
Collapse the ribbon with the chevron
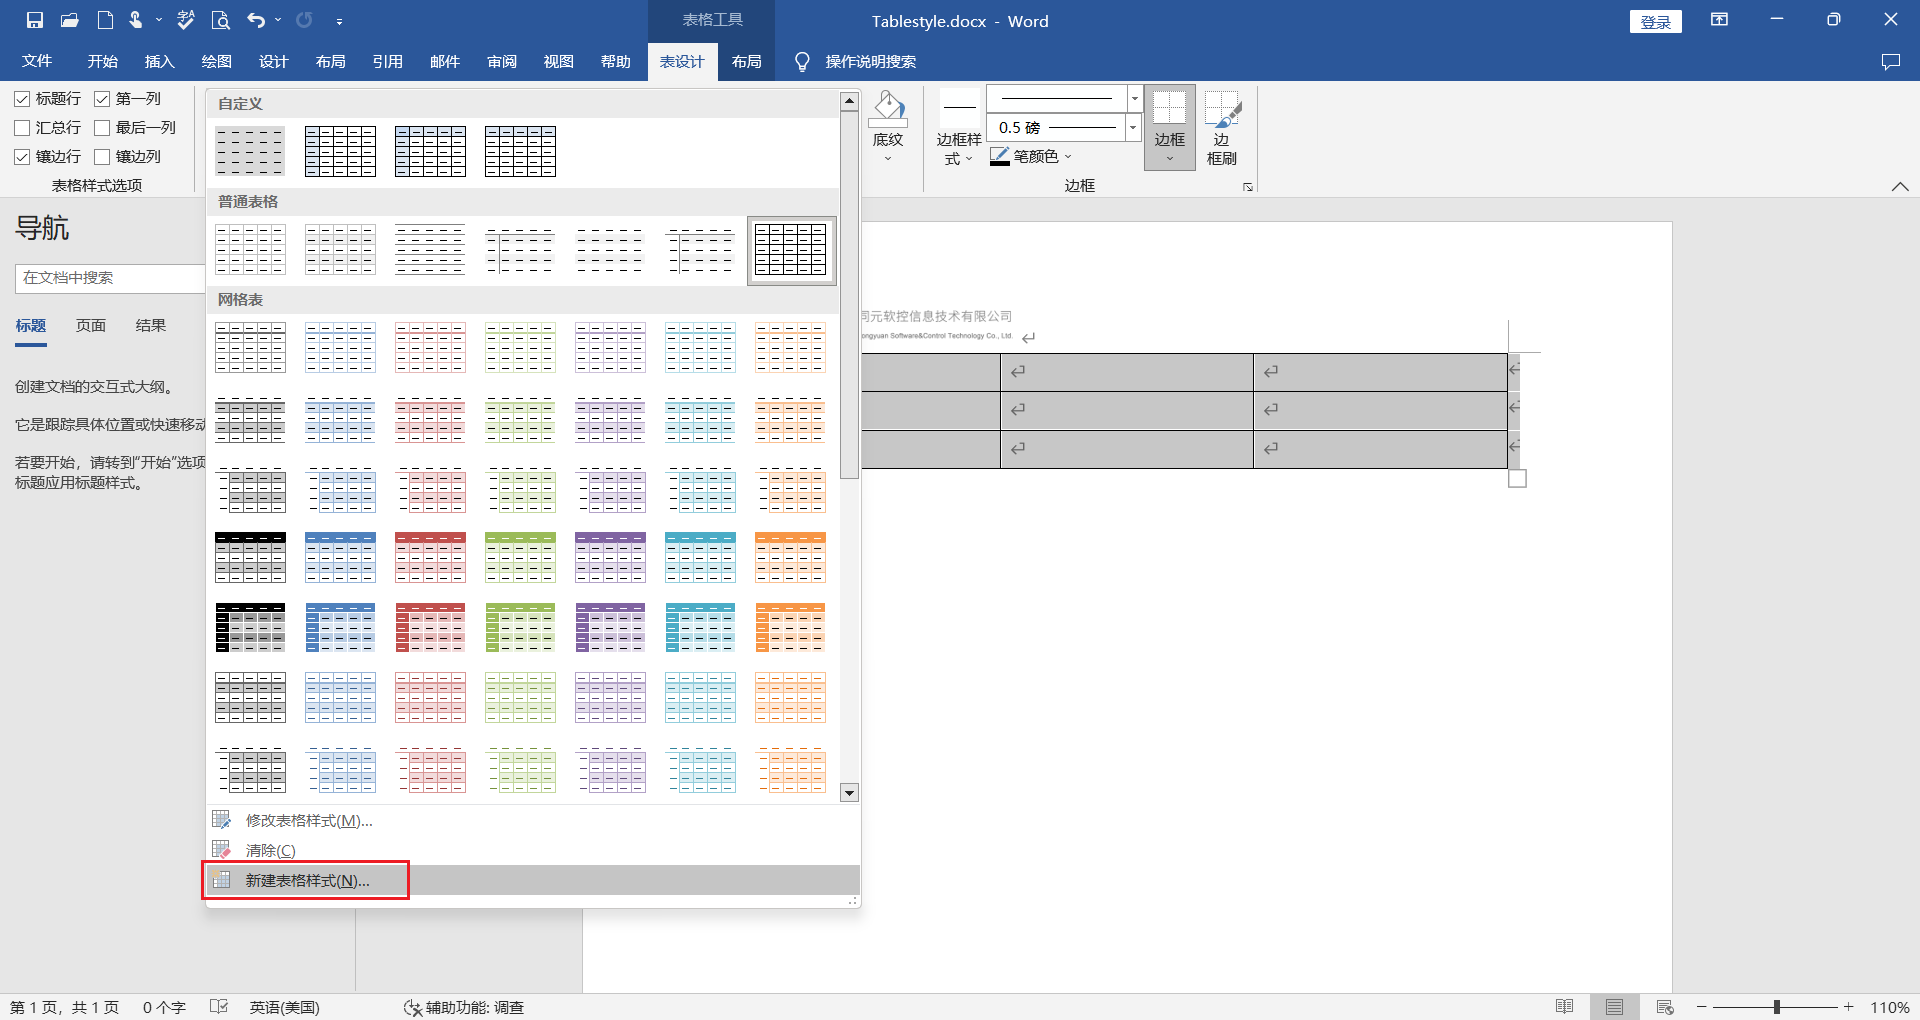coord(1900,186)
